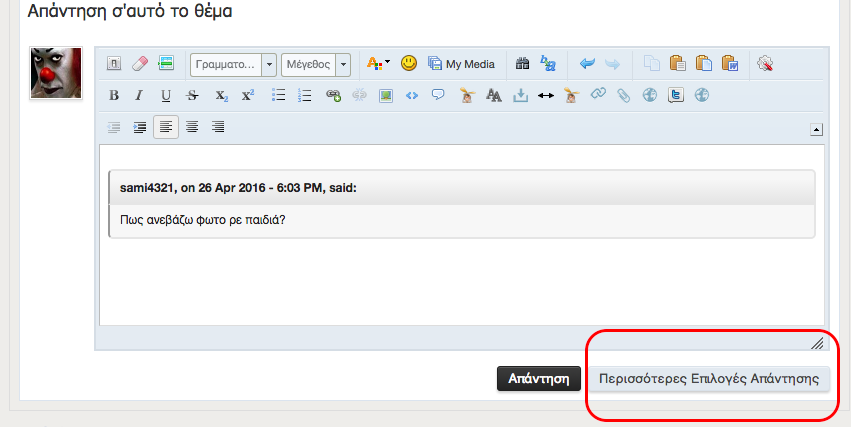Click the clown avatar thumbnail
The height and width of the screenshot is (427, 851).
click(56, 73)
